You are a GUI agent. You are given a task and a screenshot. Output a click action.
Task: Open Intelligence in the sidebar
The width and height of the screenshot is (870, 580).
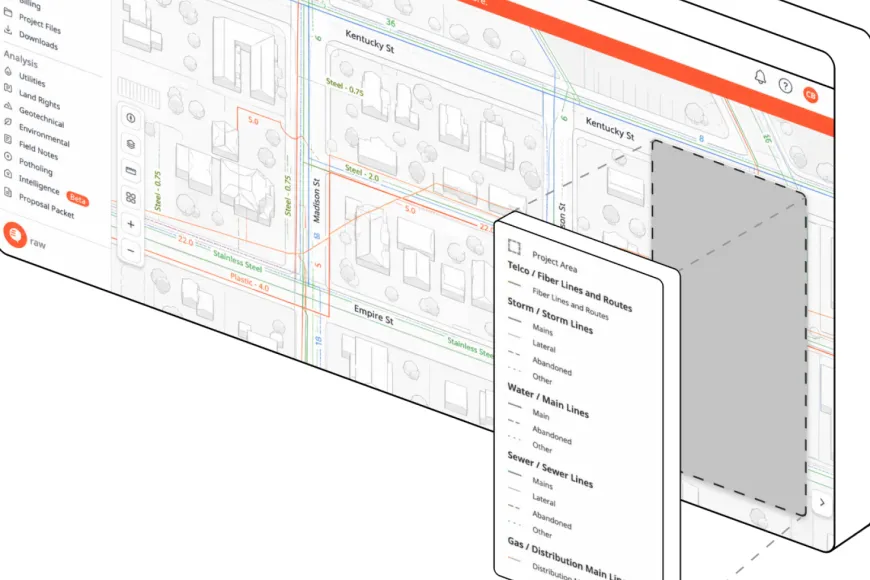point(39,184)
